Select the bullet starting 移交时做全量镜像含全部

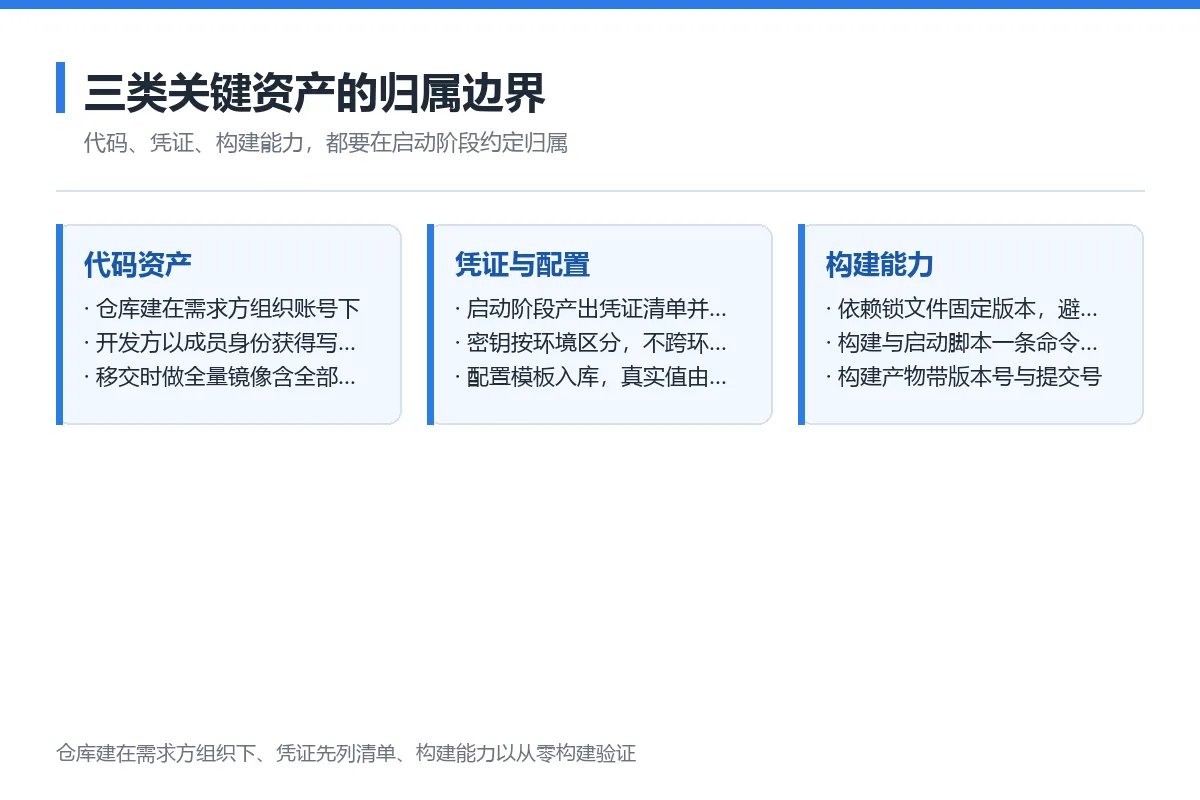(x=220, y=377)
